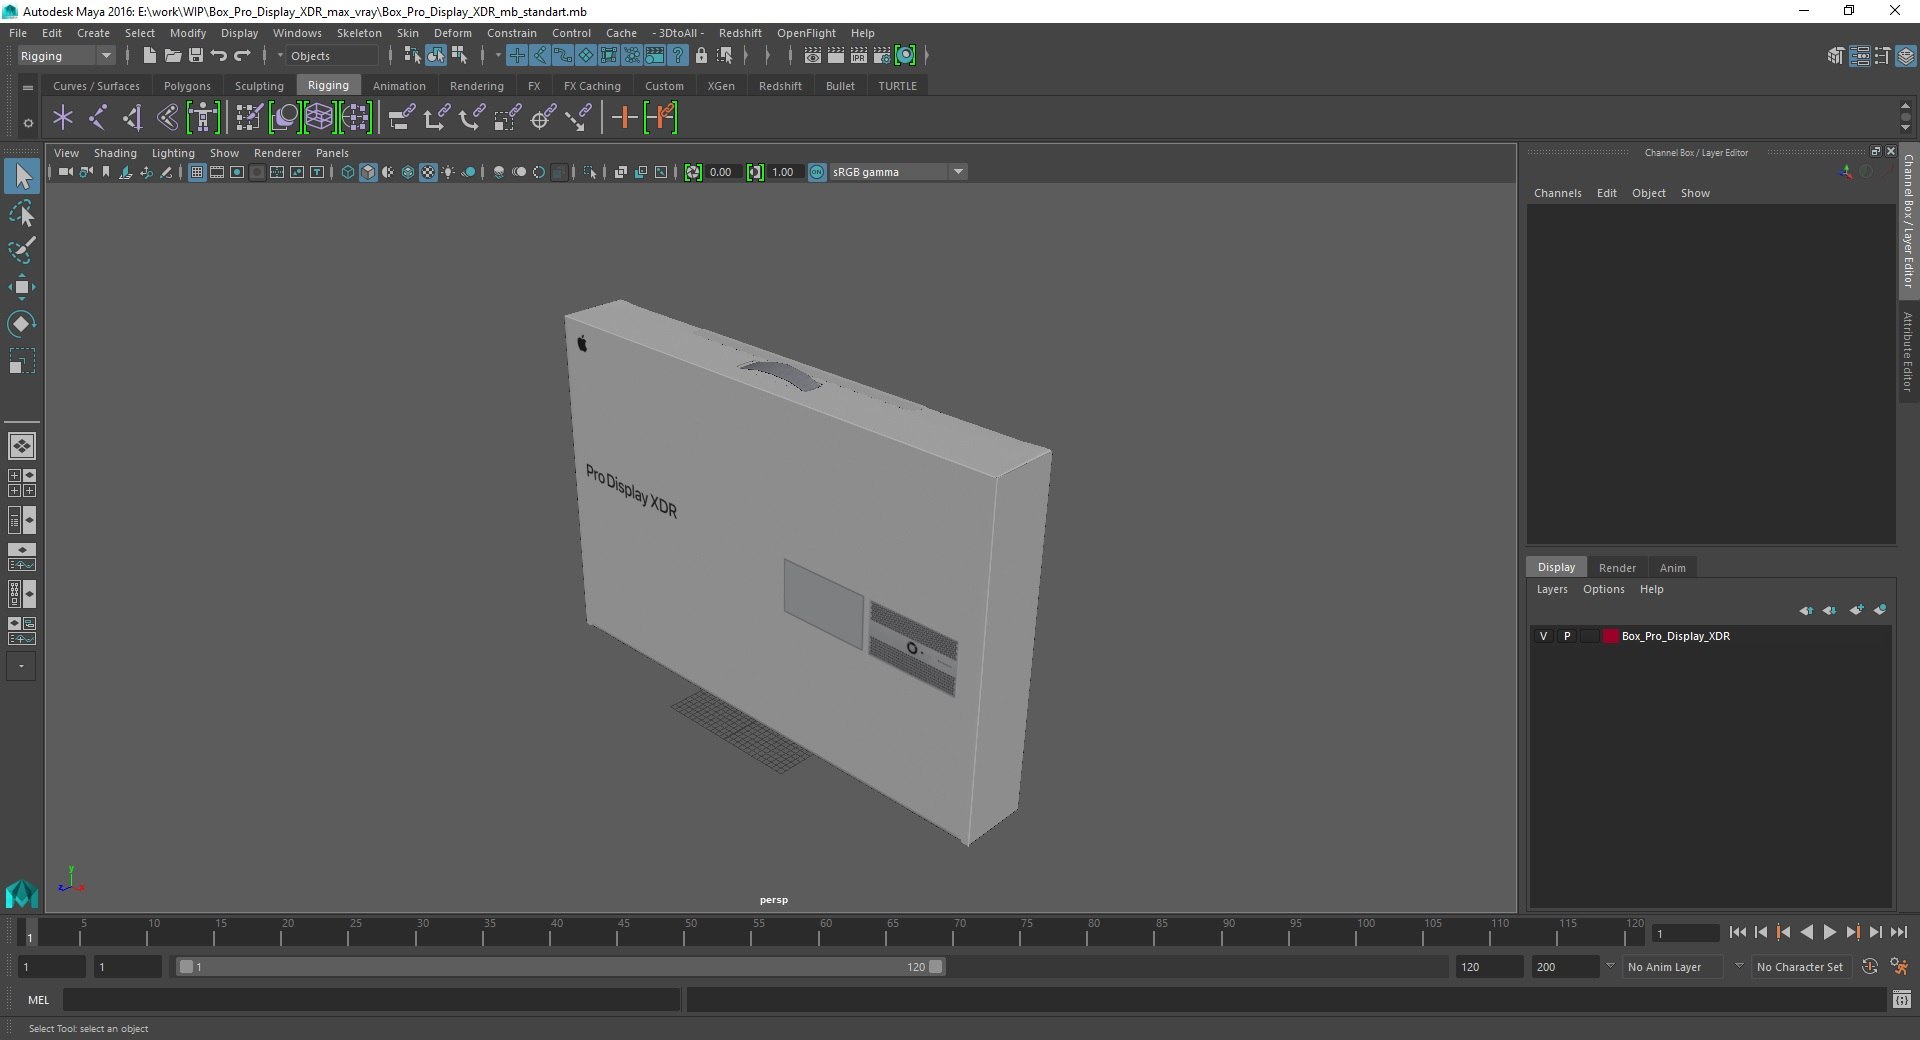Click the Create Locator shelf icon
The height and width of the screenshot is (1040, 1920).
click(x=63, y=118)
